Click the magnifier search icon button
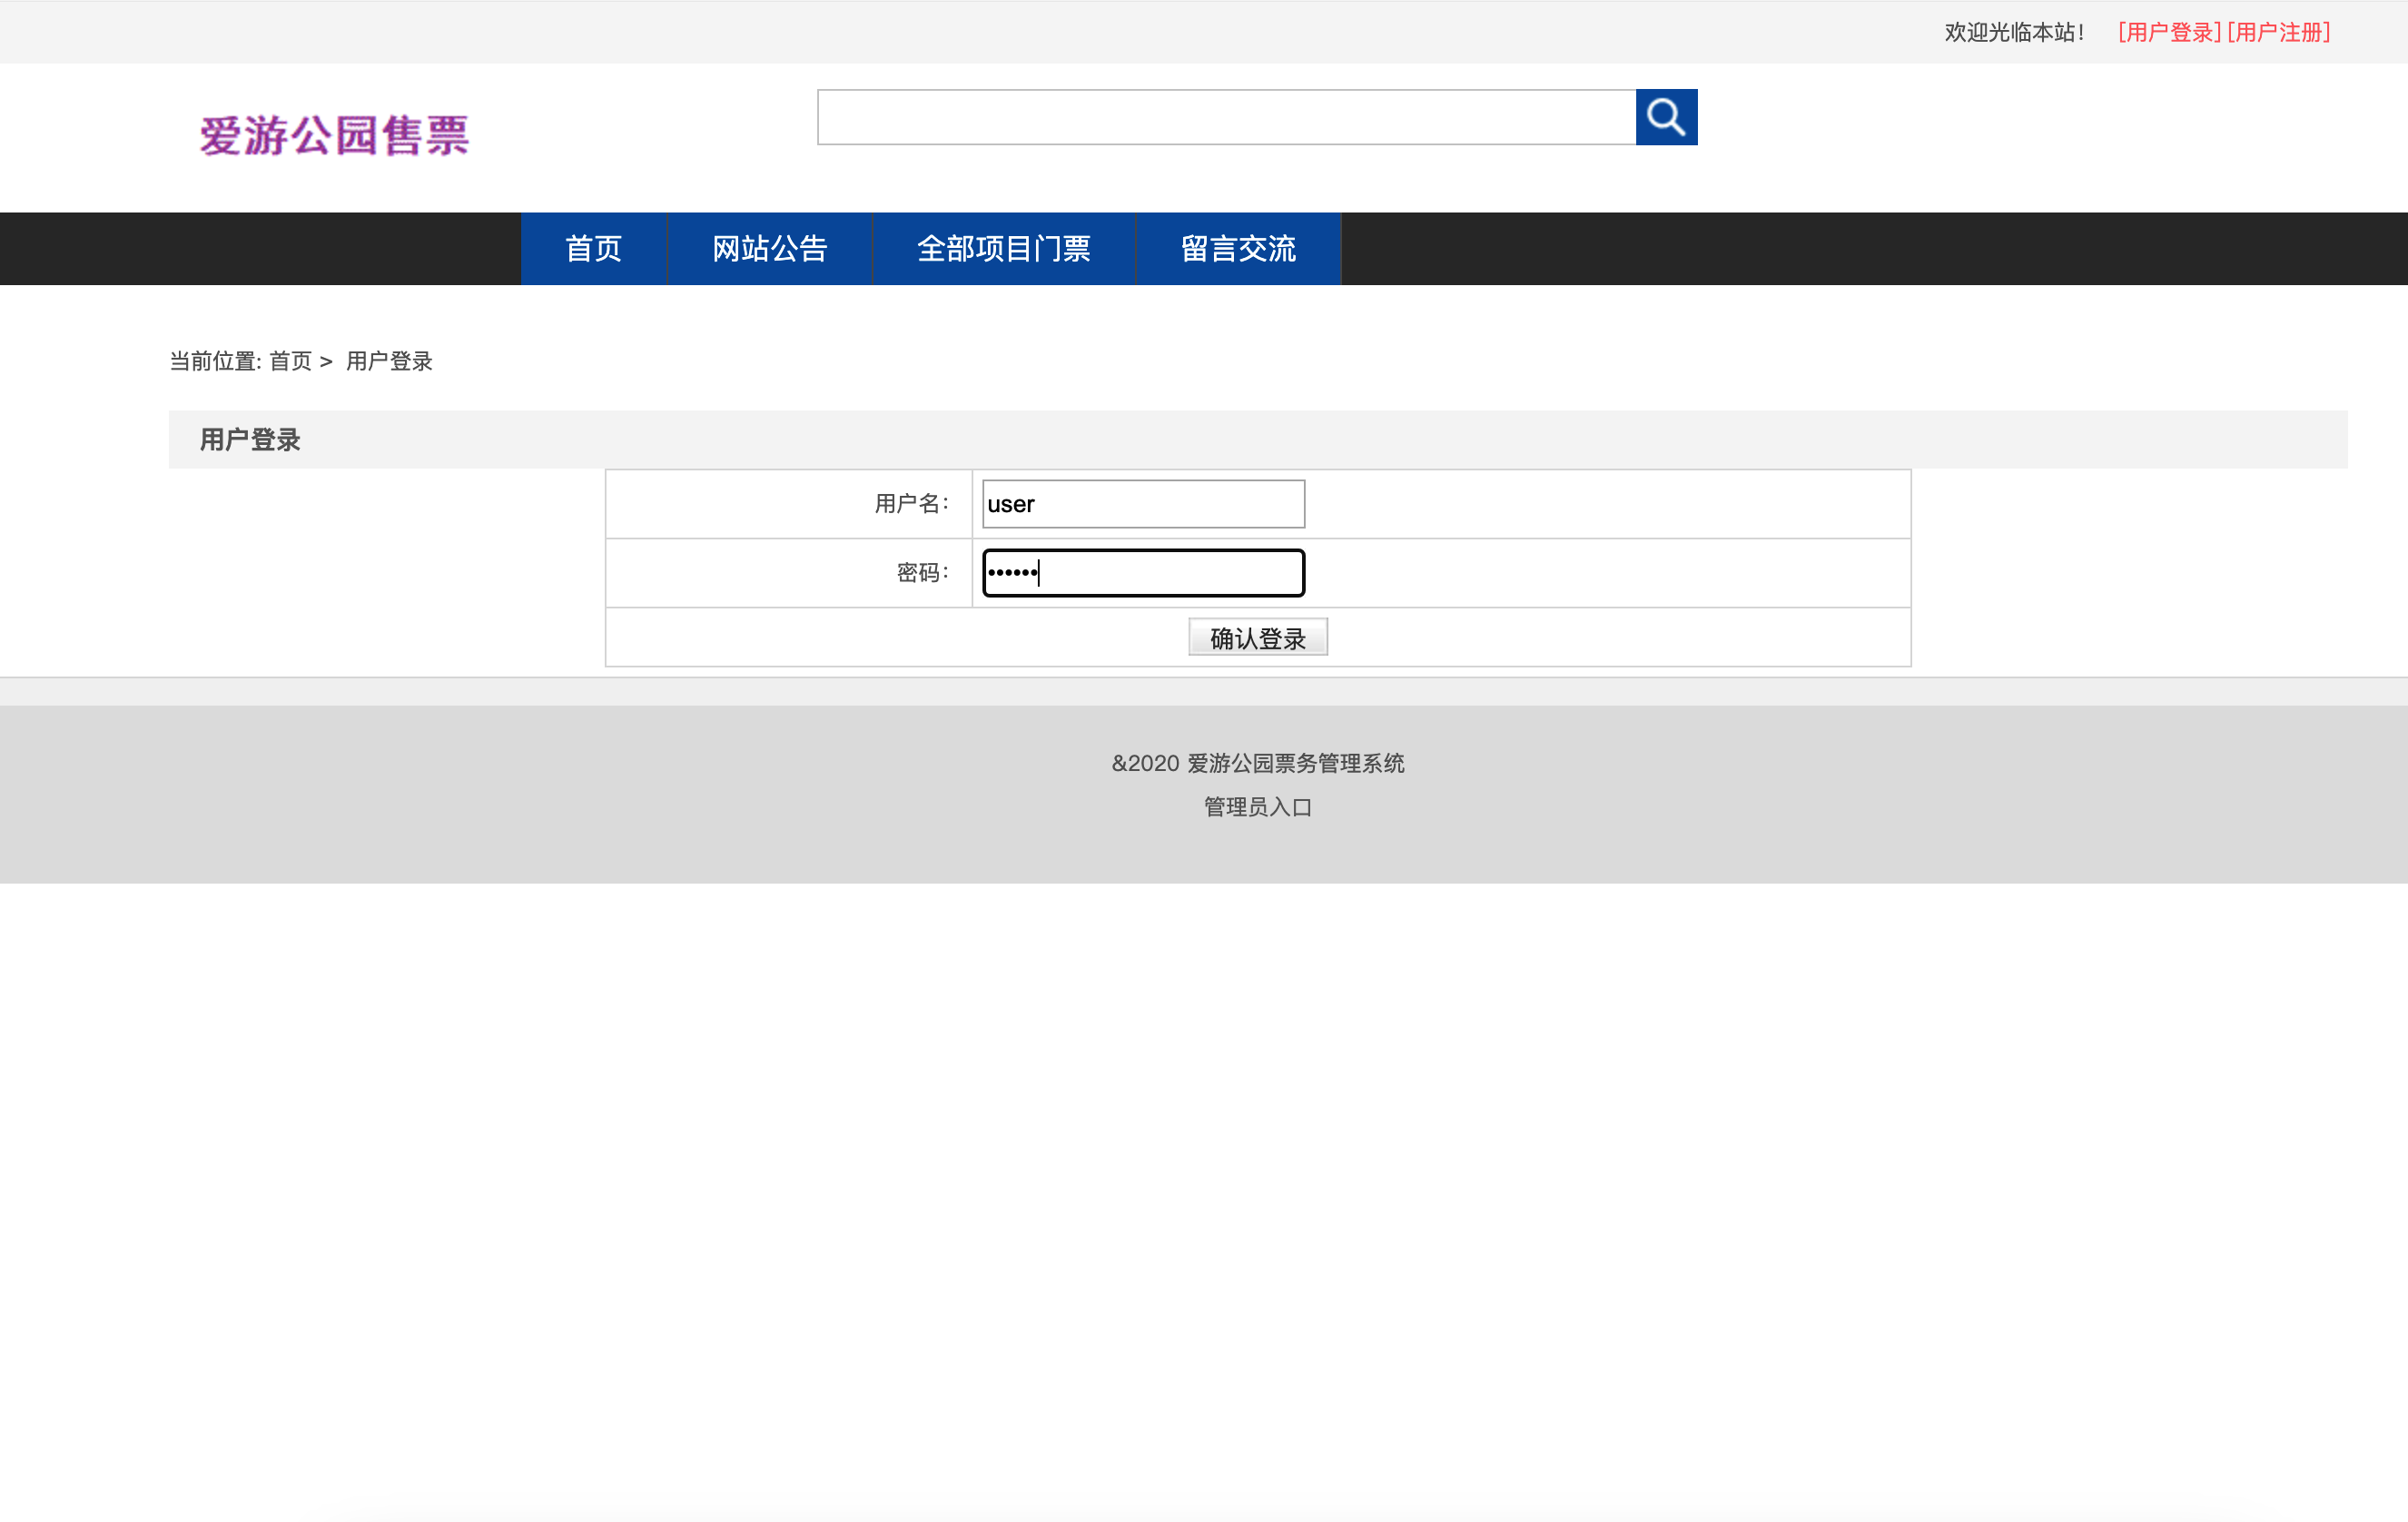The width and height of the screenshot is (2408, 1522). tap(1665, 117)
